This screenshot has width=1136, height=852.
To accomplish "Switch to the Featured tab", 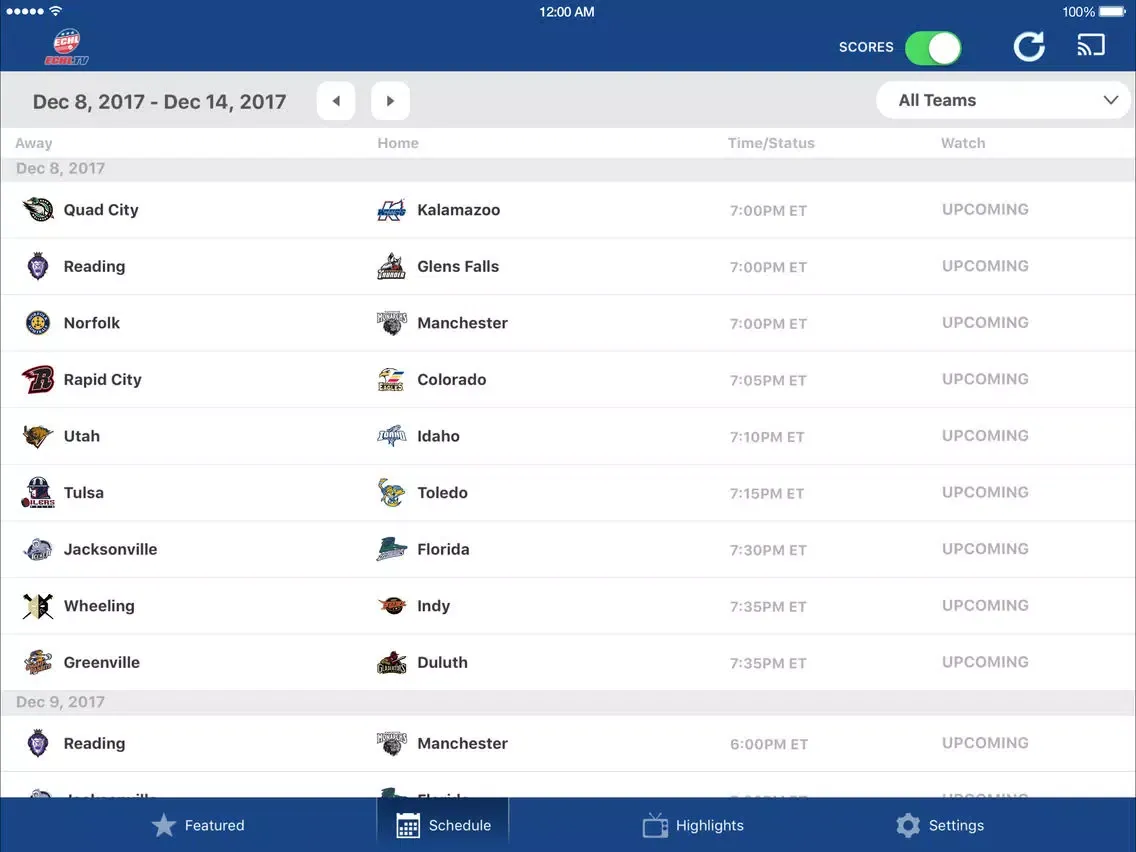I will coord(198,825).
